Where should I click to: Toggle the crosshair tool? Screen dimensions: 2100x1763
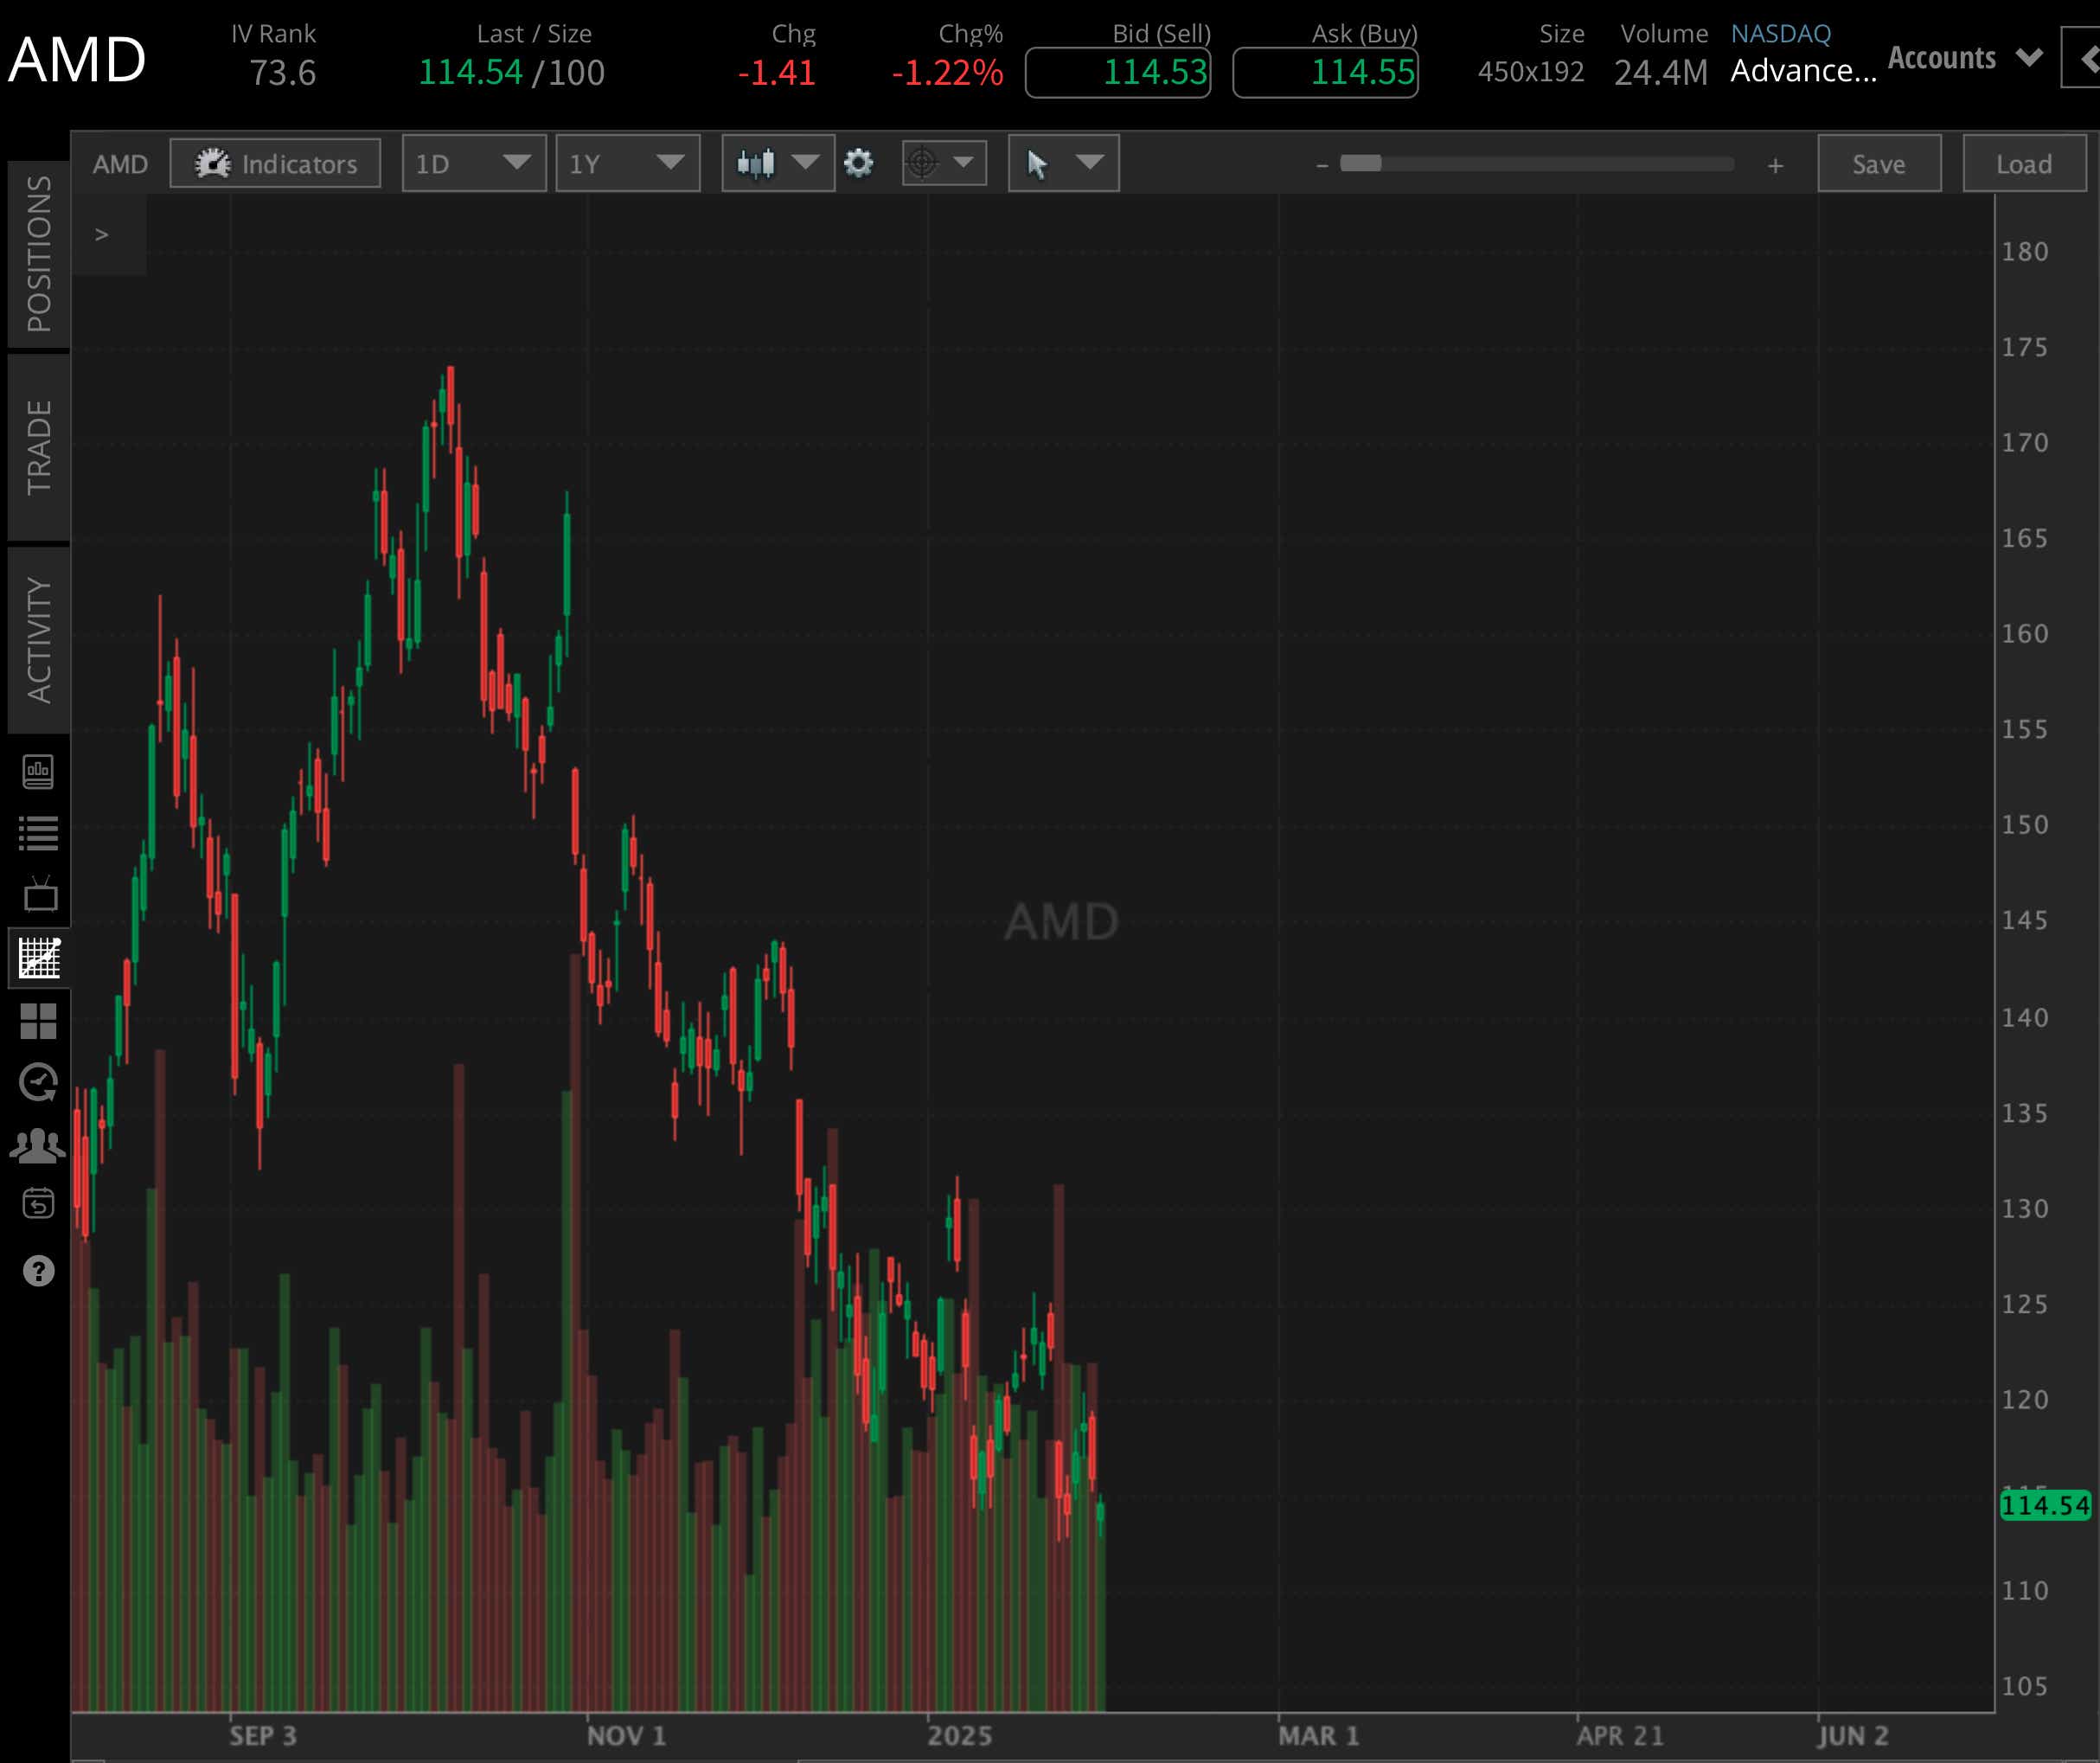tap(928, 163)
